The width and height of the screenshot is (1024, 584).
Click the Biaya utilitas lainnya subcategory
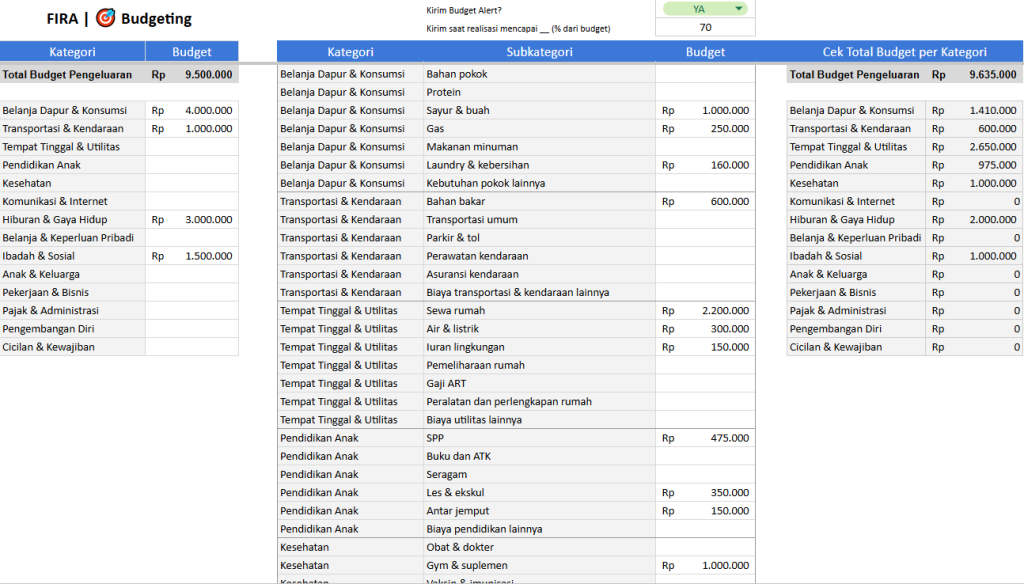(539, 420)
